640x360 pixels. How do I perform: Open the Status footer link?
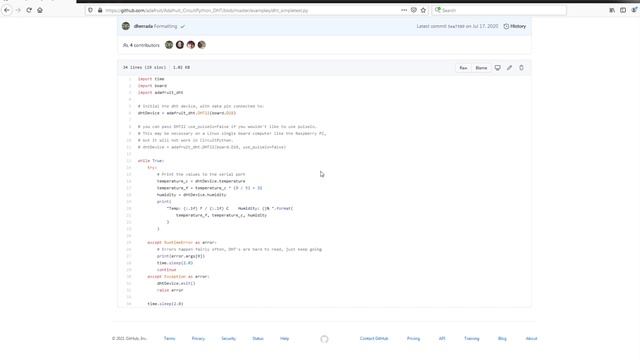click(258, 338)
